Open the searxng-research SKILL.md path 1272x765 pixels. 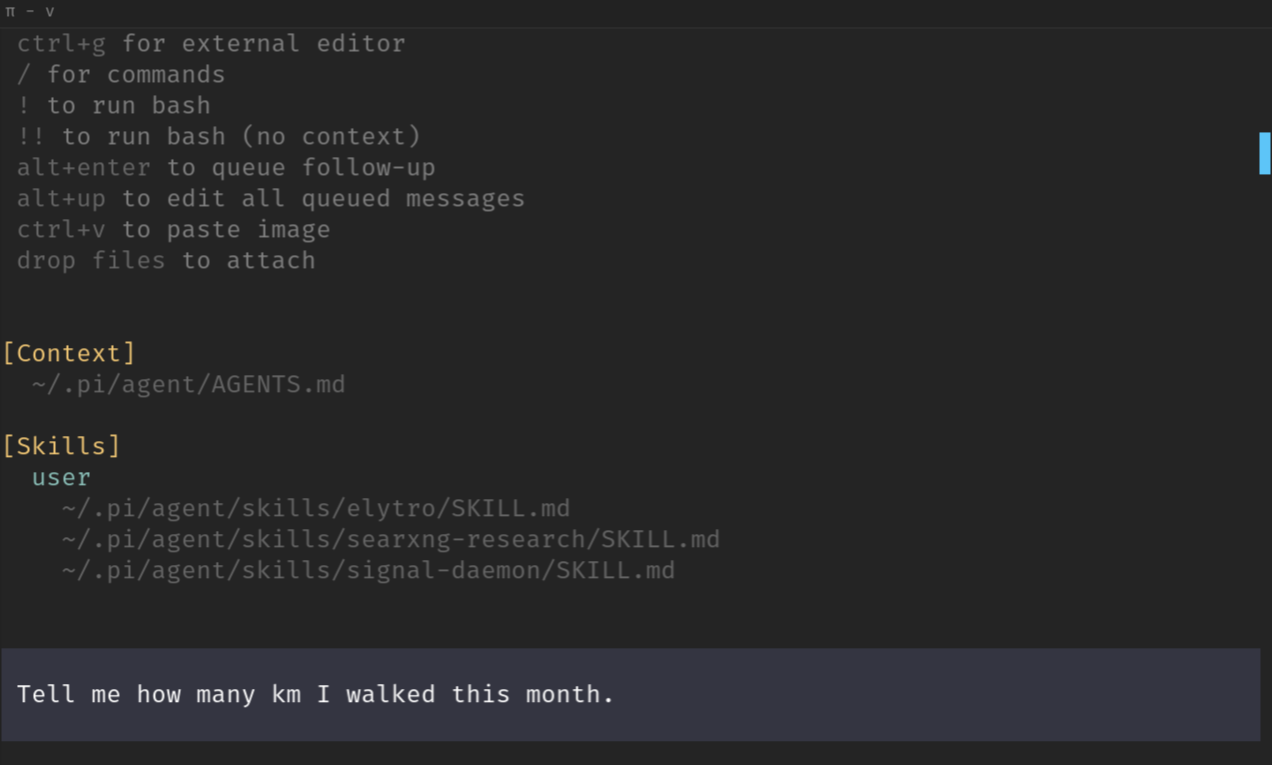[390, 539]
